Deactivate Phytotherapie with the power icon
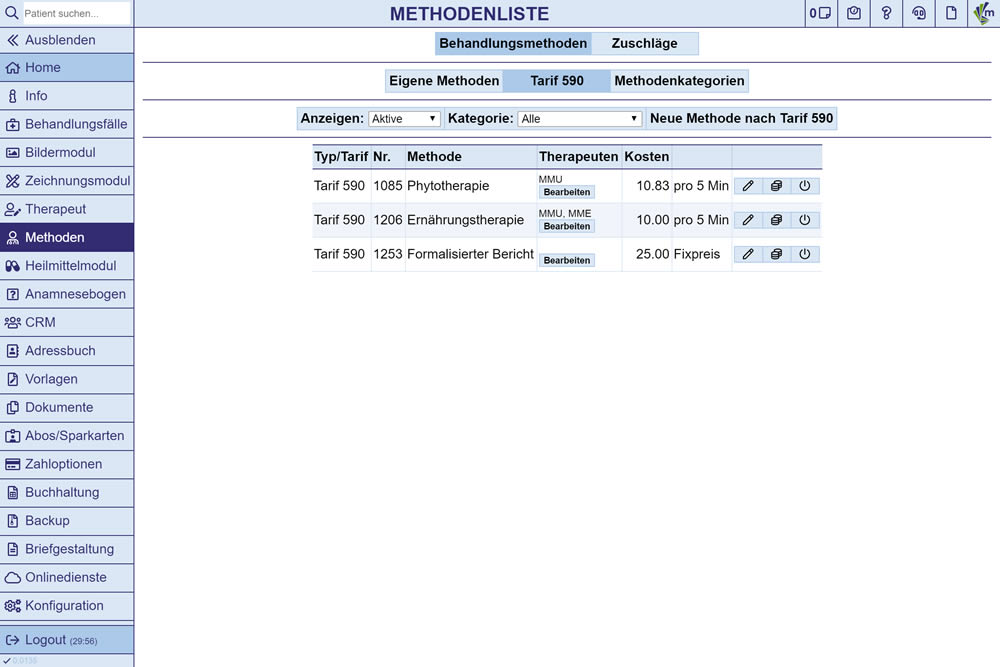Image resolution: width=1000 pixels, height=667 pixels. 805,186
